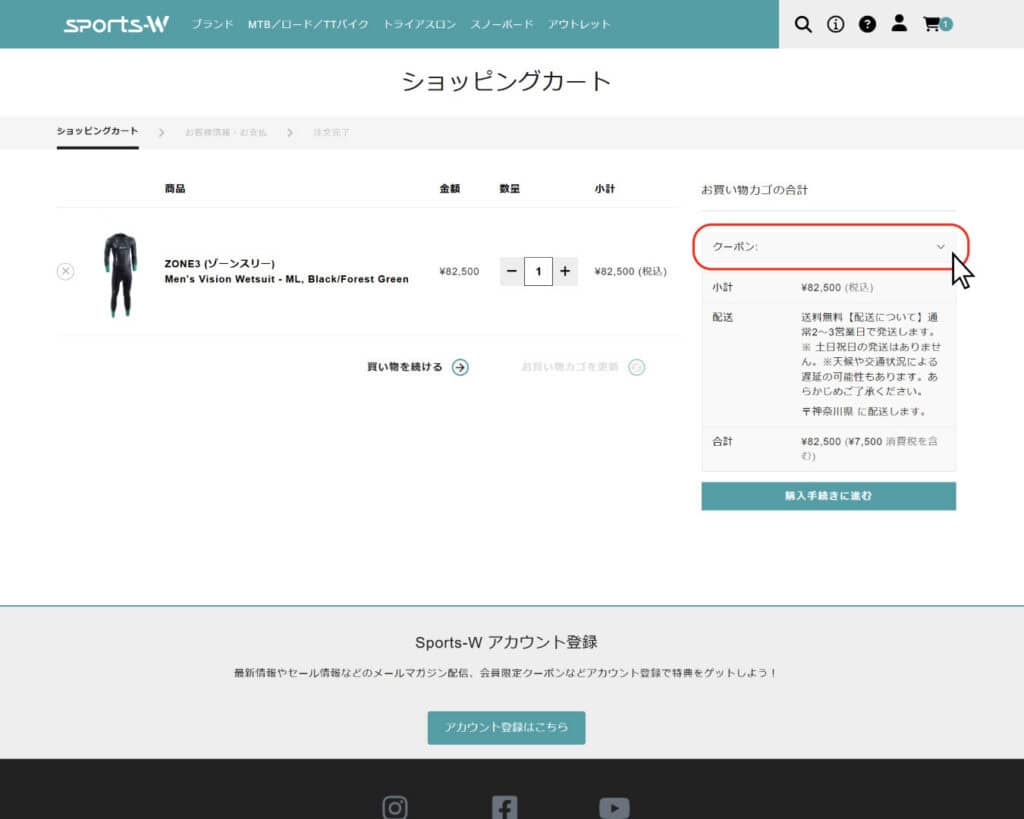Click the search magnifier icon
This screenshot has width=1024, height=819.
pyautogui.click(x=803, y=24)
